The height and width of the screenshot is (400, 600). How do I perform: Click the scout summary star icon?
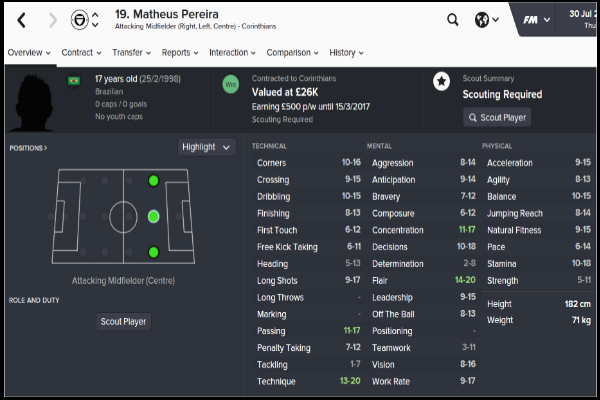(441, 82)
